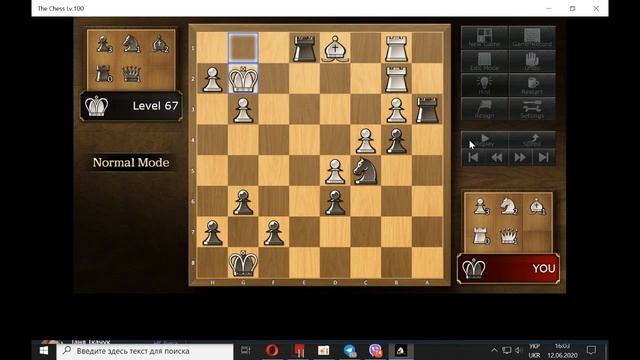The image size is (640, 360).
Task: Select the white bishop on D1
Action: tap(335, 48)
